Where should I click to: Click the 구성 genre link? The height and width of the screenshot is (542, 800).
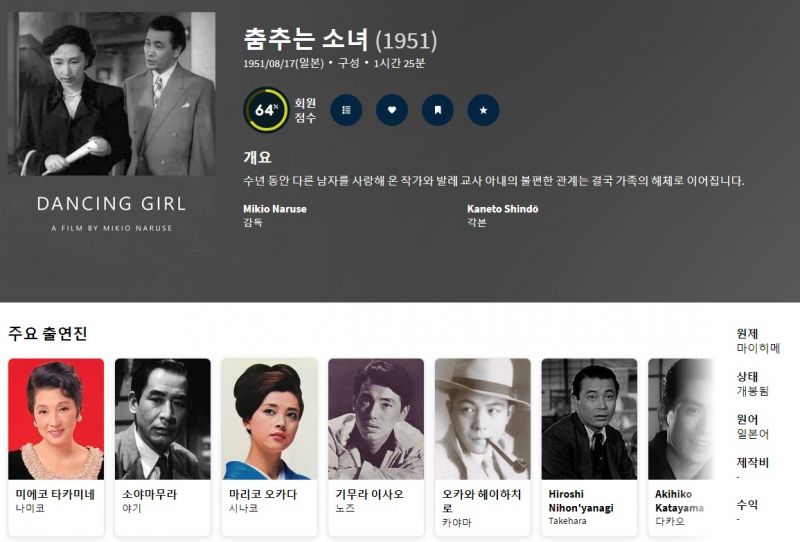pyautogui.click(x=349, y=63)
